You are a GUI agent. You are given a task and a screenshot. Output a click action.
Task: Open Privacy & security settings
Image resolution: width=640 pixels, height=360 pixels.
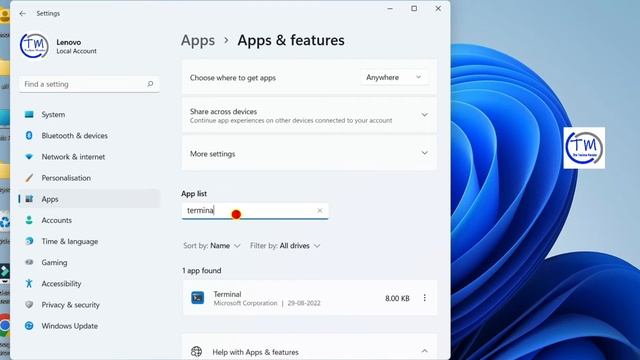(x=89, y=305)
